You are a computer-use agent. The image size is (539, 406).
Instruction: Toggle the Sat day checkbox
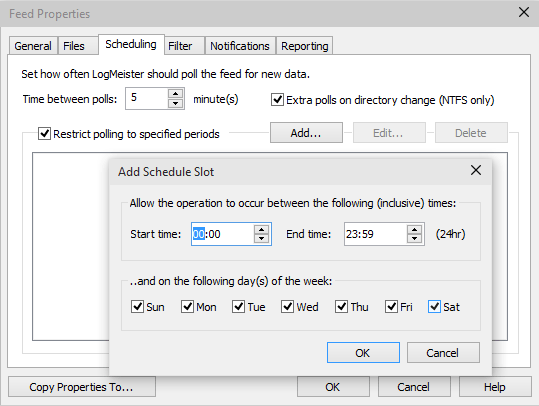coord(434,306)
